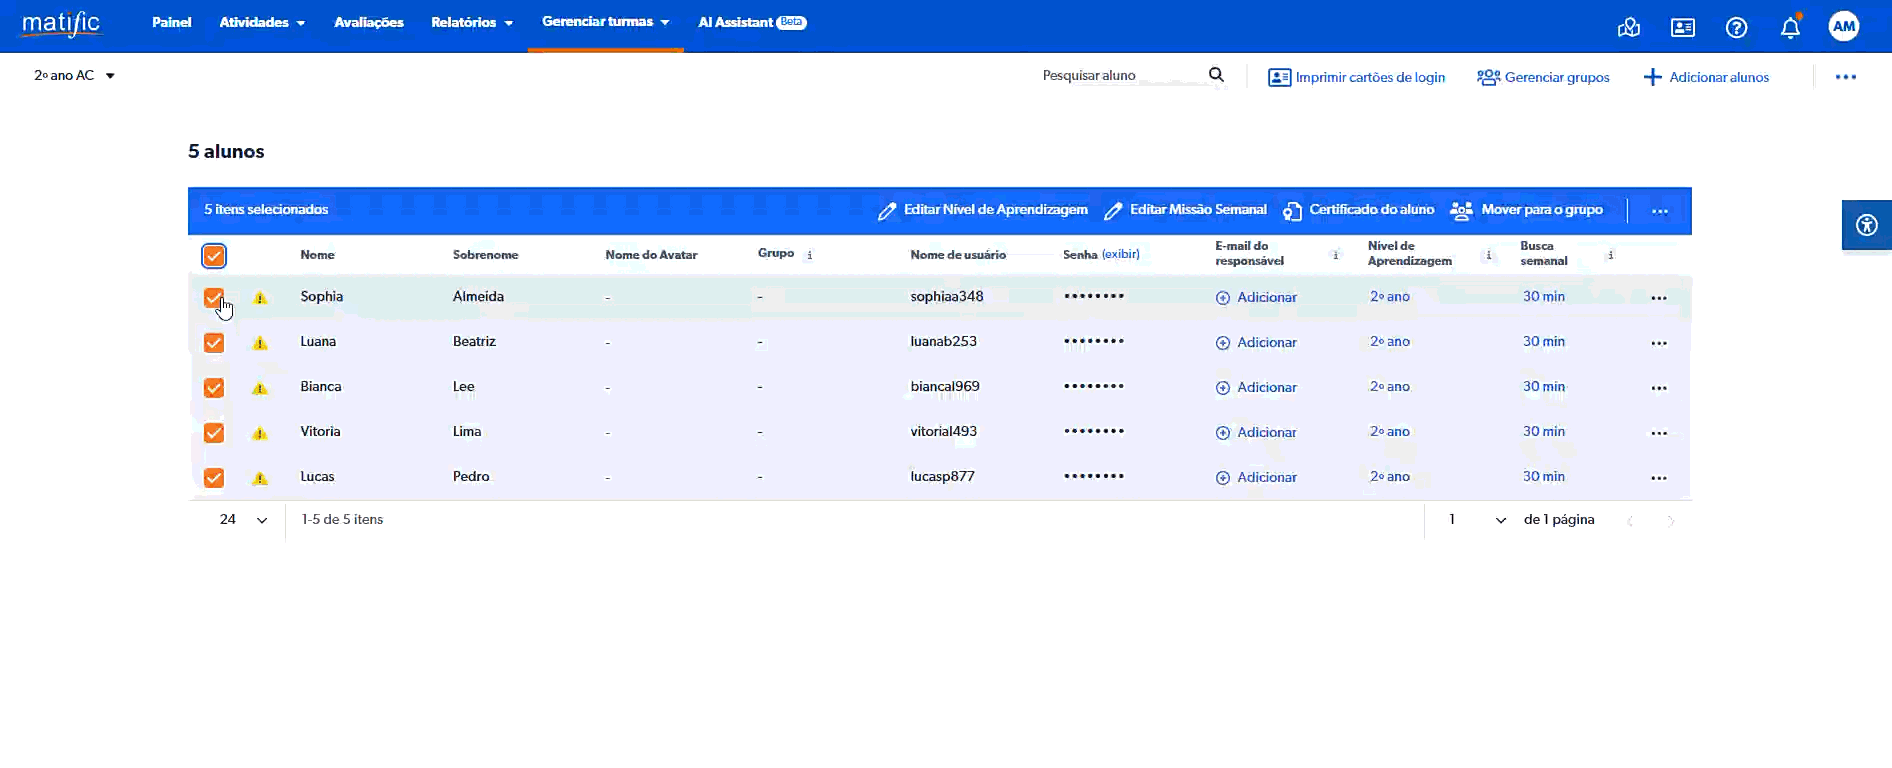Expand the 2º ano AC class dropdown
Screen dimensions: 1892x768
tap(75, 76)
